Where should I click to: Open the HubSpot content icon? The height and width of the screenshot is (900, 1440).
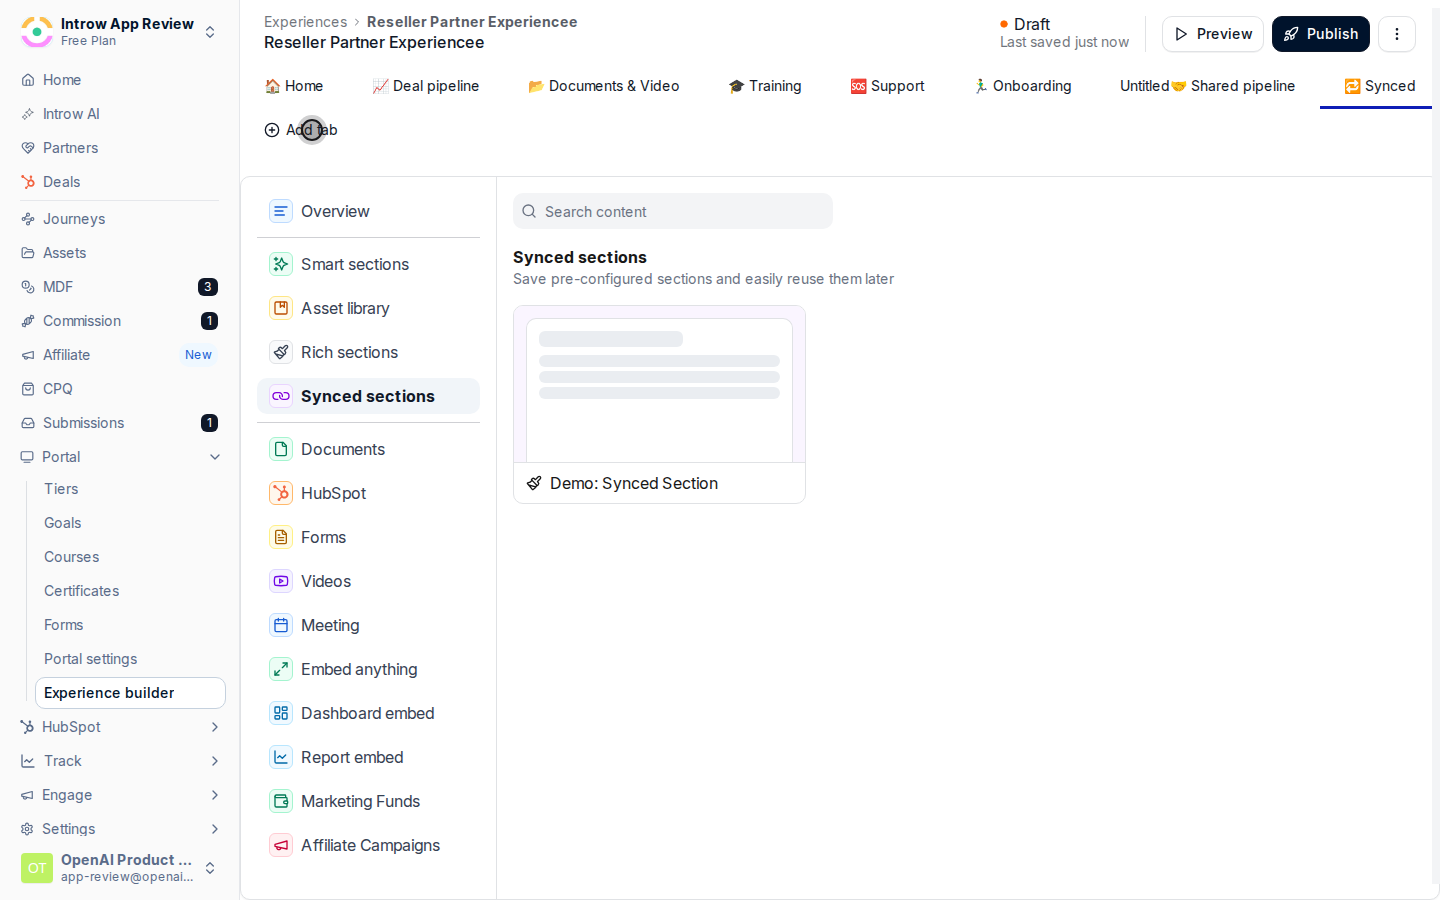tap(281, 493)
